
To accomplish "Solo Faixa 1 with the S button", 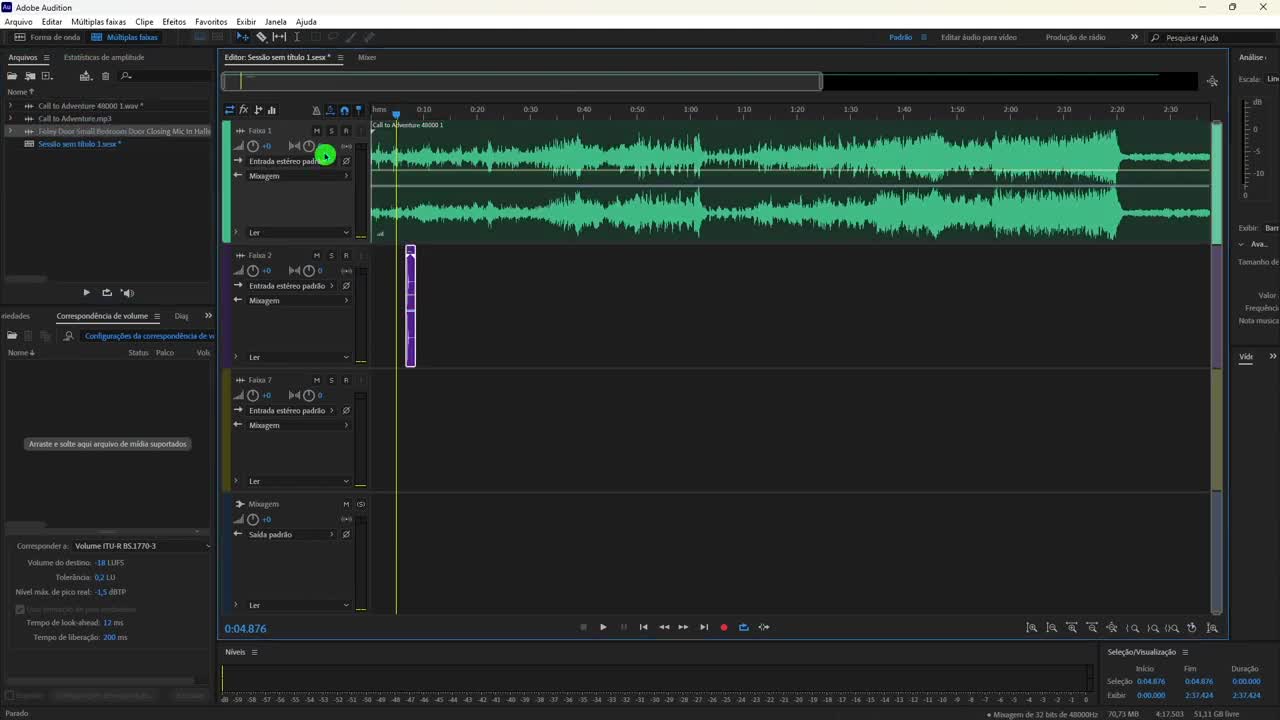I will coord(331,131).
